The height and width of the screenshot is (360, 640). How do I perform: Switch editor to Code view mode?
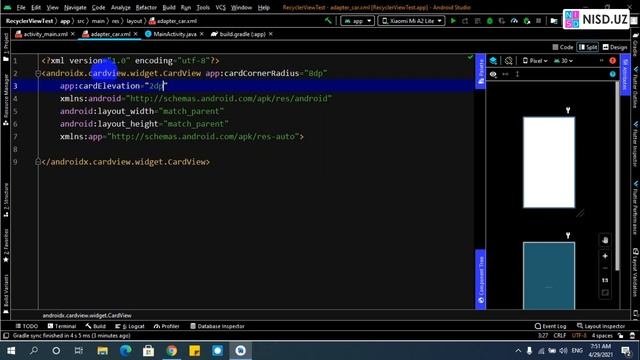pos(563,47)
